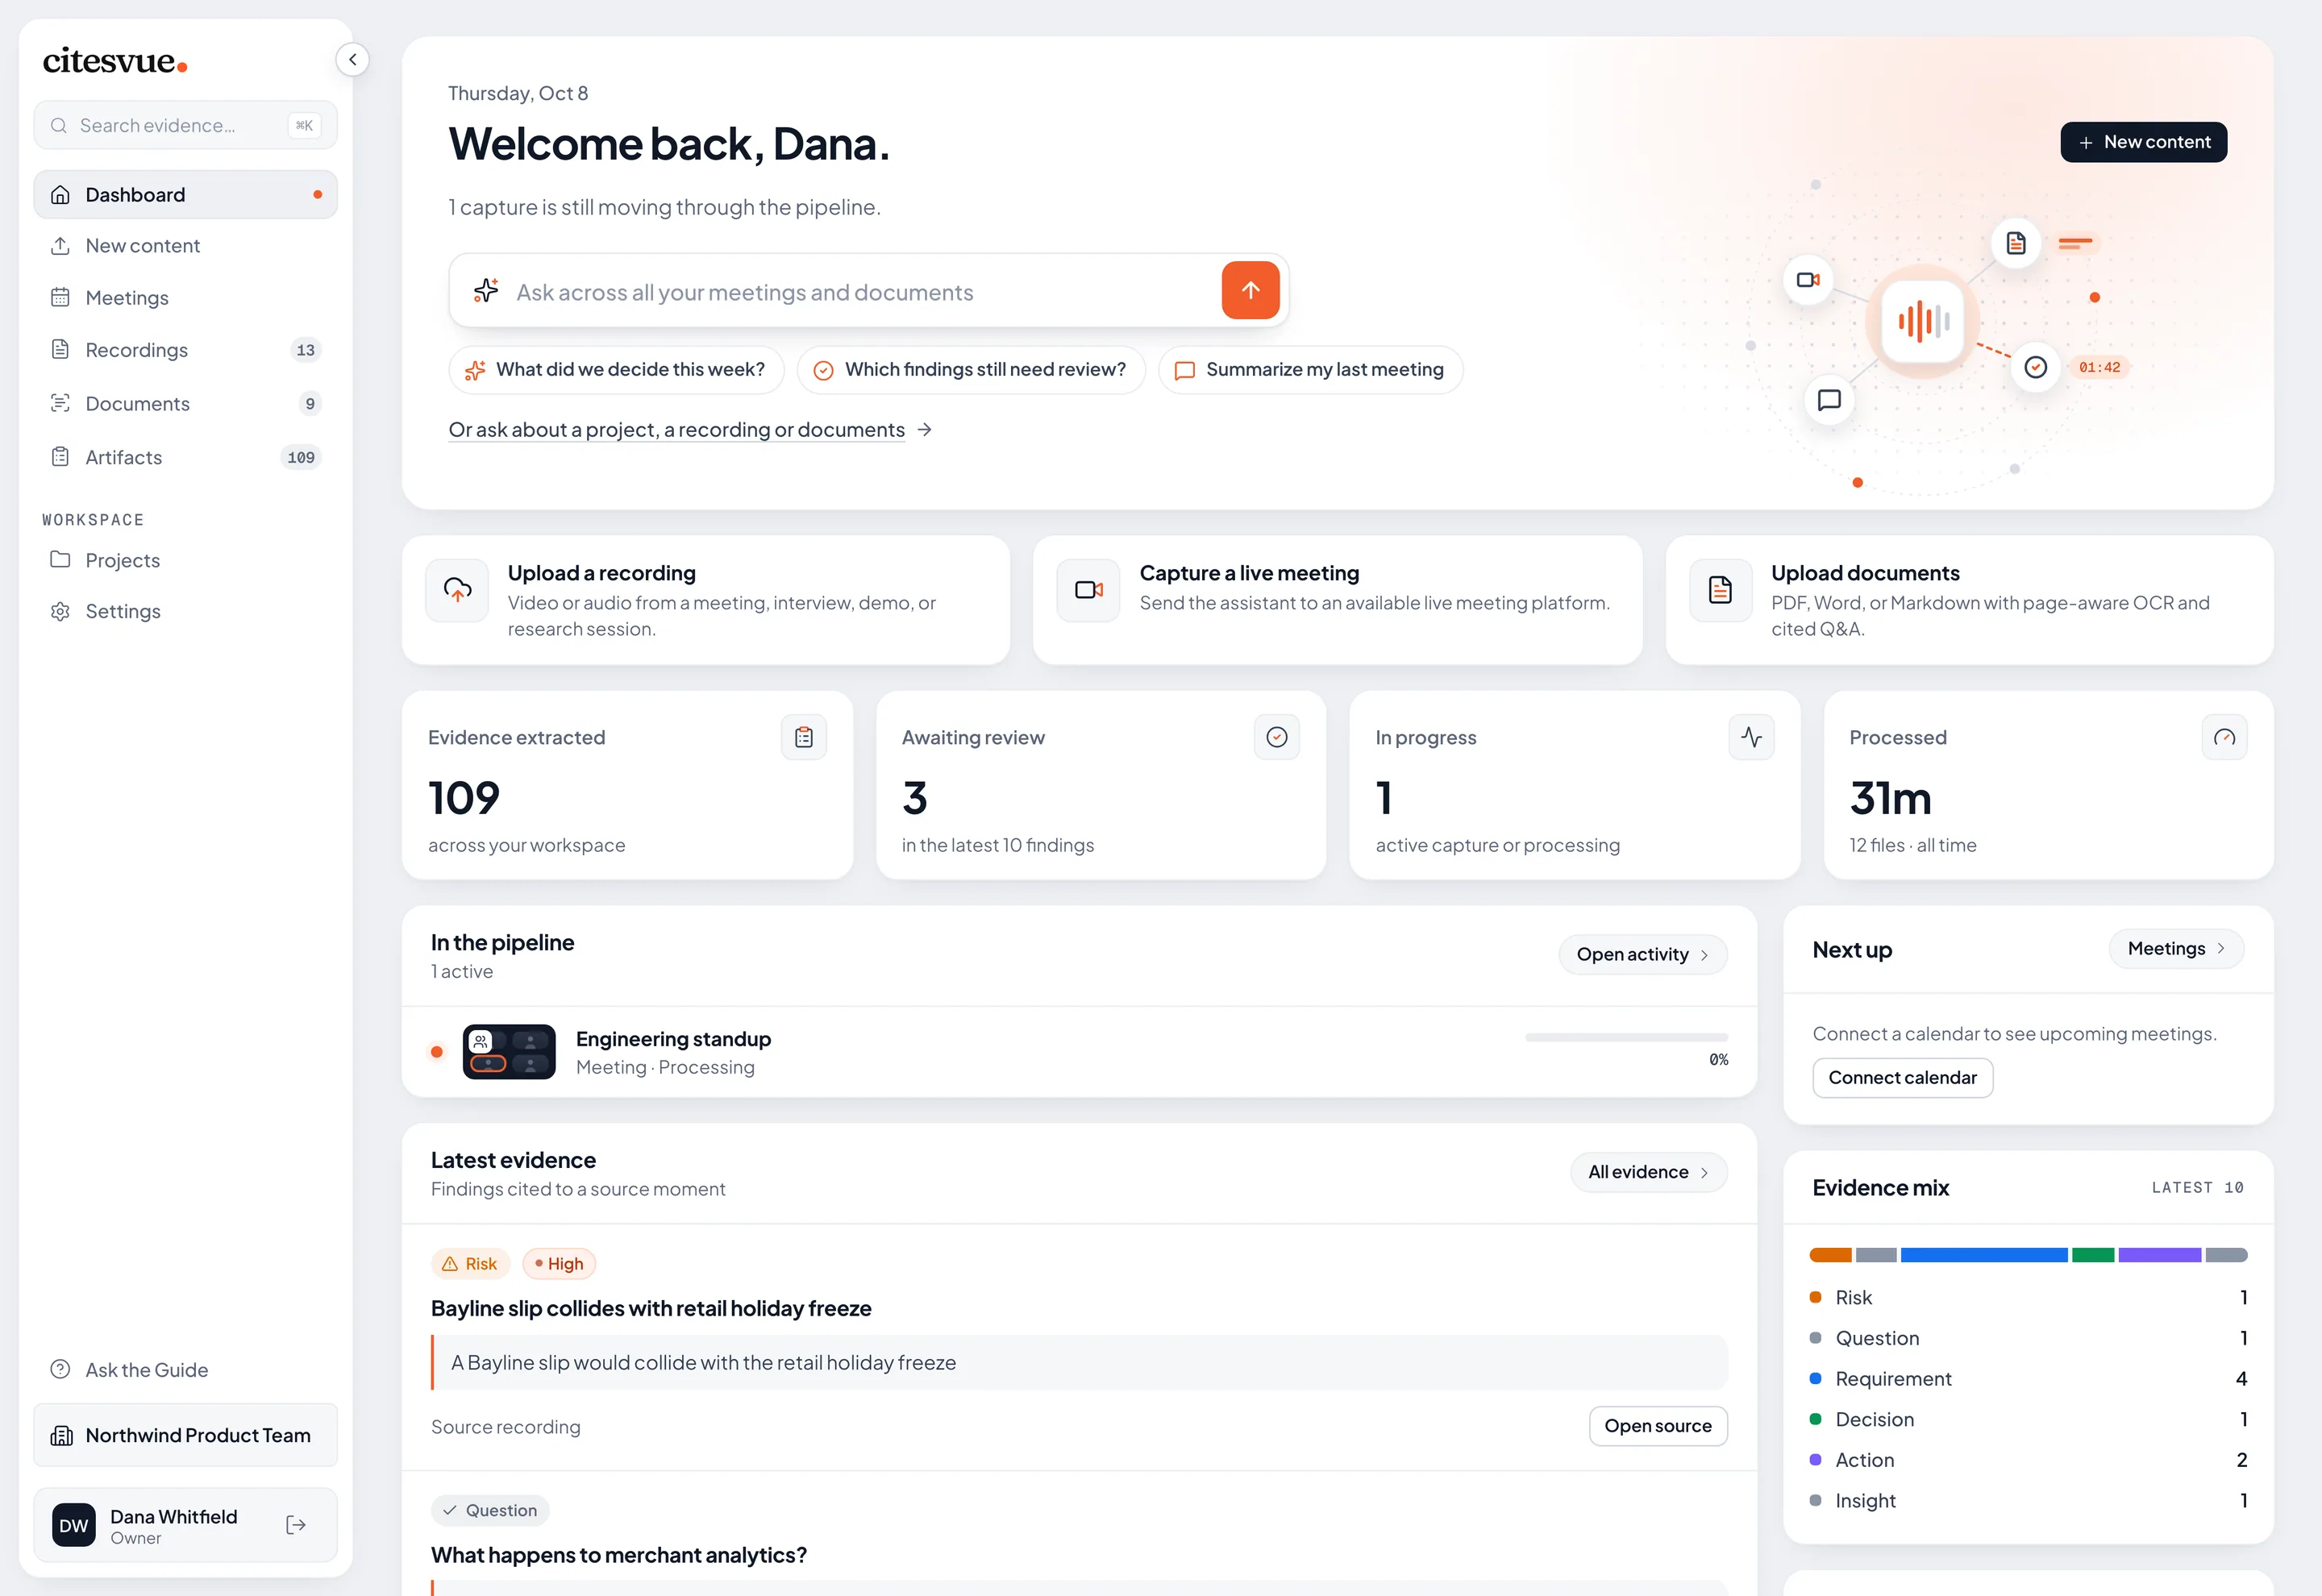This screenshot has width=2322, height=1596.
Task: Click the DW avatar badge
Action: click(x=74, y=1525)
